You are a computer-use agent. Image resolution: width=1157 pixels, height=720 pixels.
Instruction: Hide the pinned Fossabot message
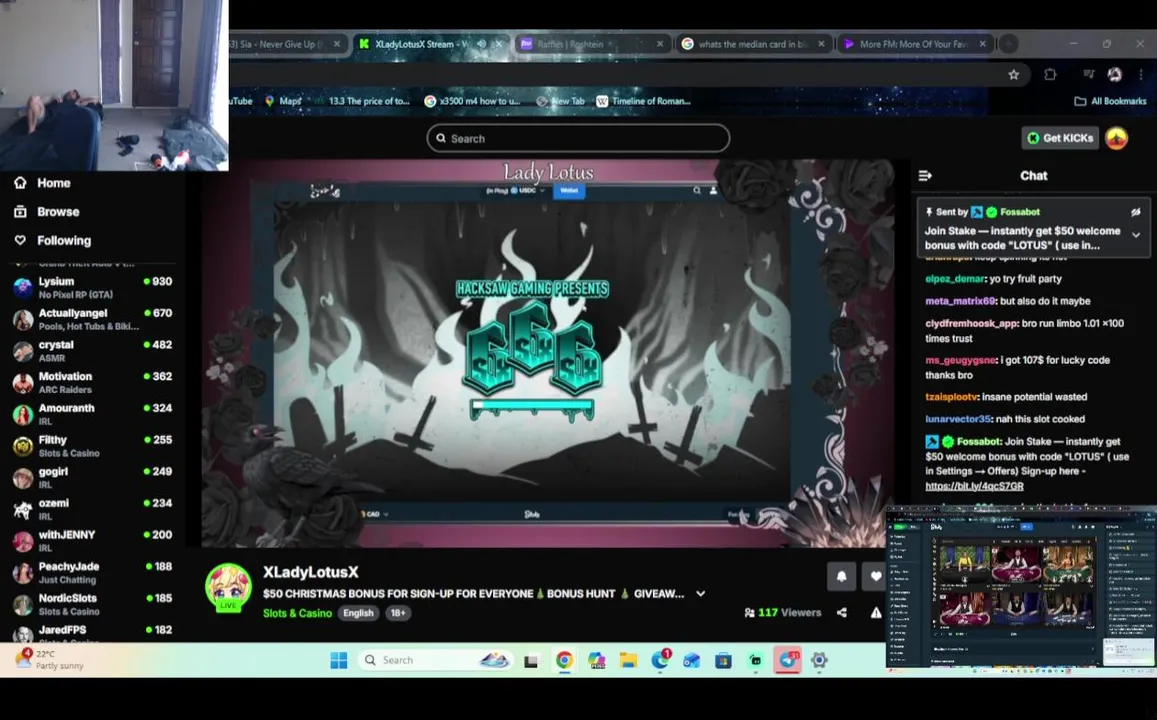[x=1136, y=212]
